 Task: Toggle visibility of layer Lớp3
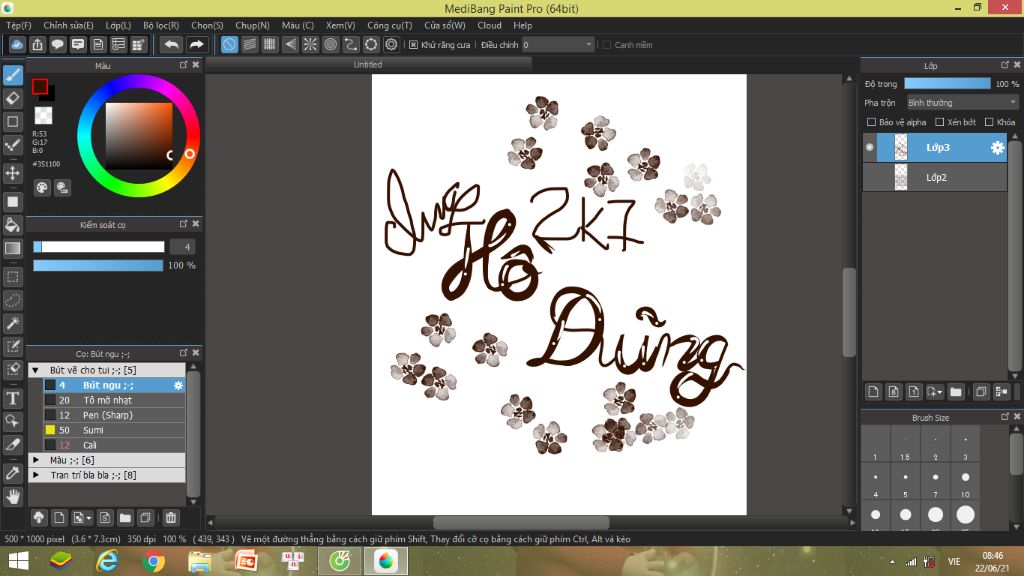tap(870, 148)
